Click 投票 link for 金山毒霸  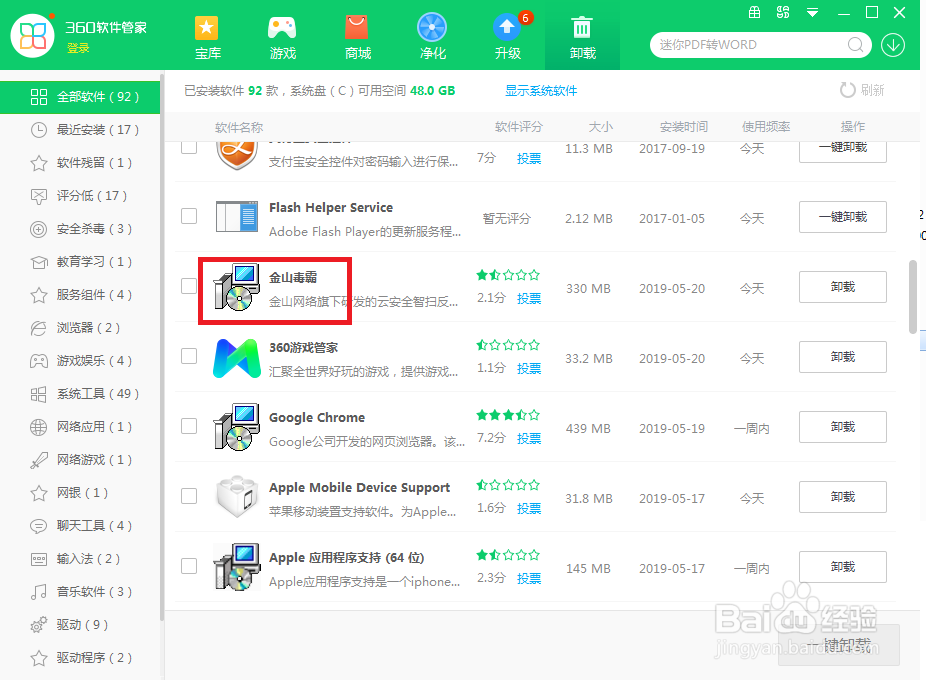529,298
